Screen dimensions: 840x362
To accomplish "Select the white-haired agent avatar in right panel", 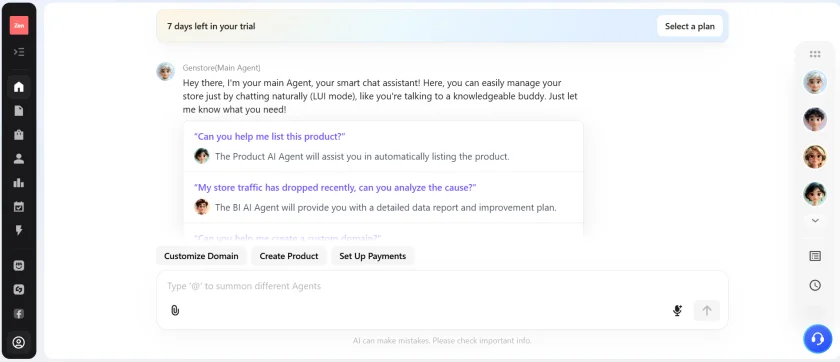I will click(815, 82).
